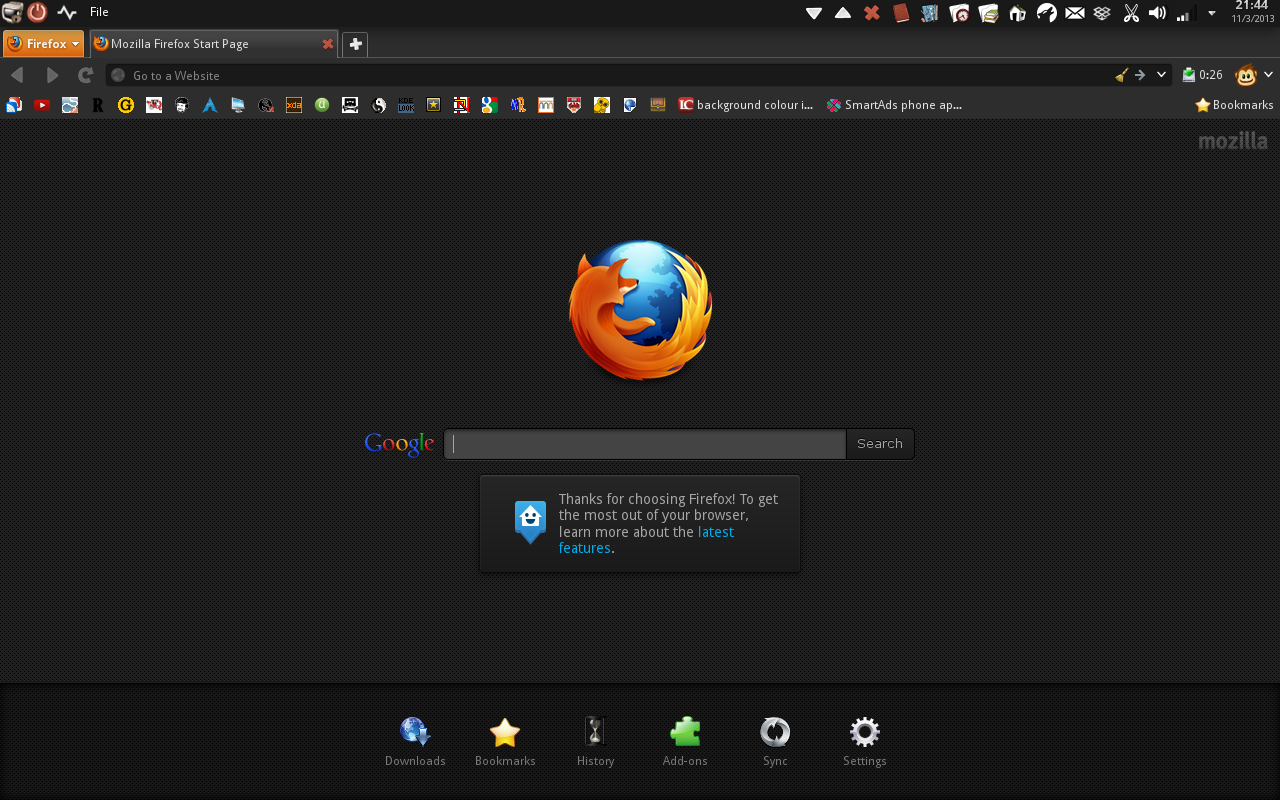Open the Sync shortcut
Viewport: 1280px width, 800px height.
[775, 732]
